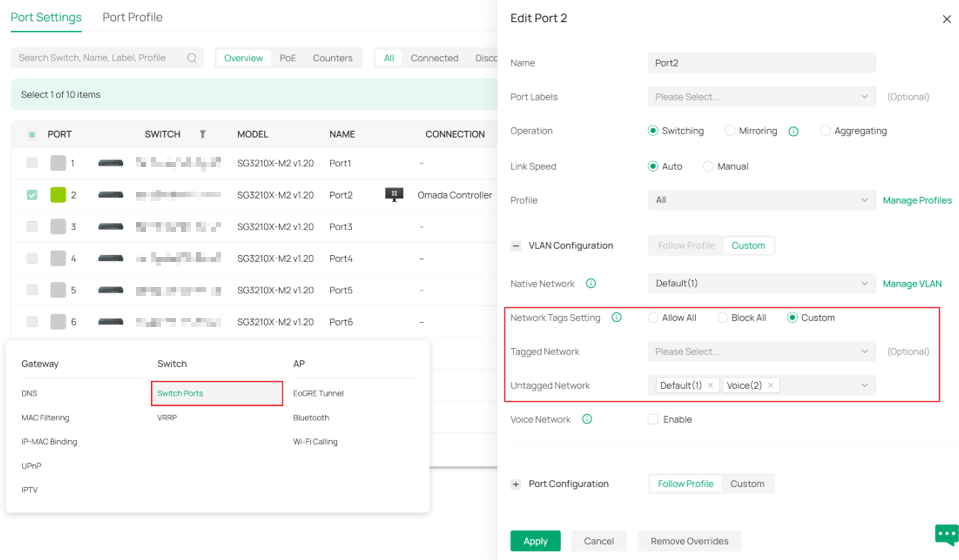
Task: Click the Cancel button
Action: (x=599, y=541)
